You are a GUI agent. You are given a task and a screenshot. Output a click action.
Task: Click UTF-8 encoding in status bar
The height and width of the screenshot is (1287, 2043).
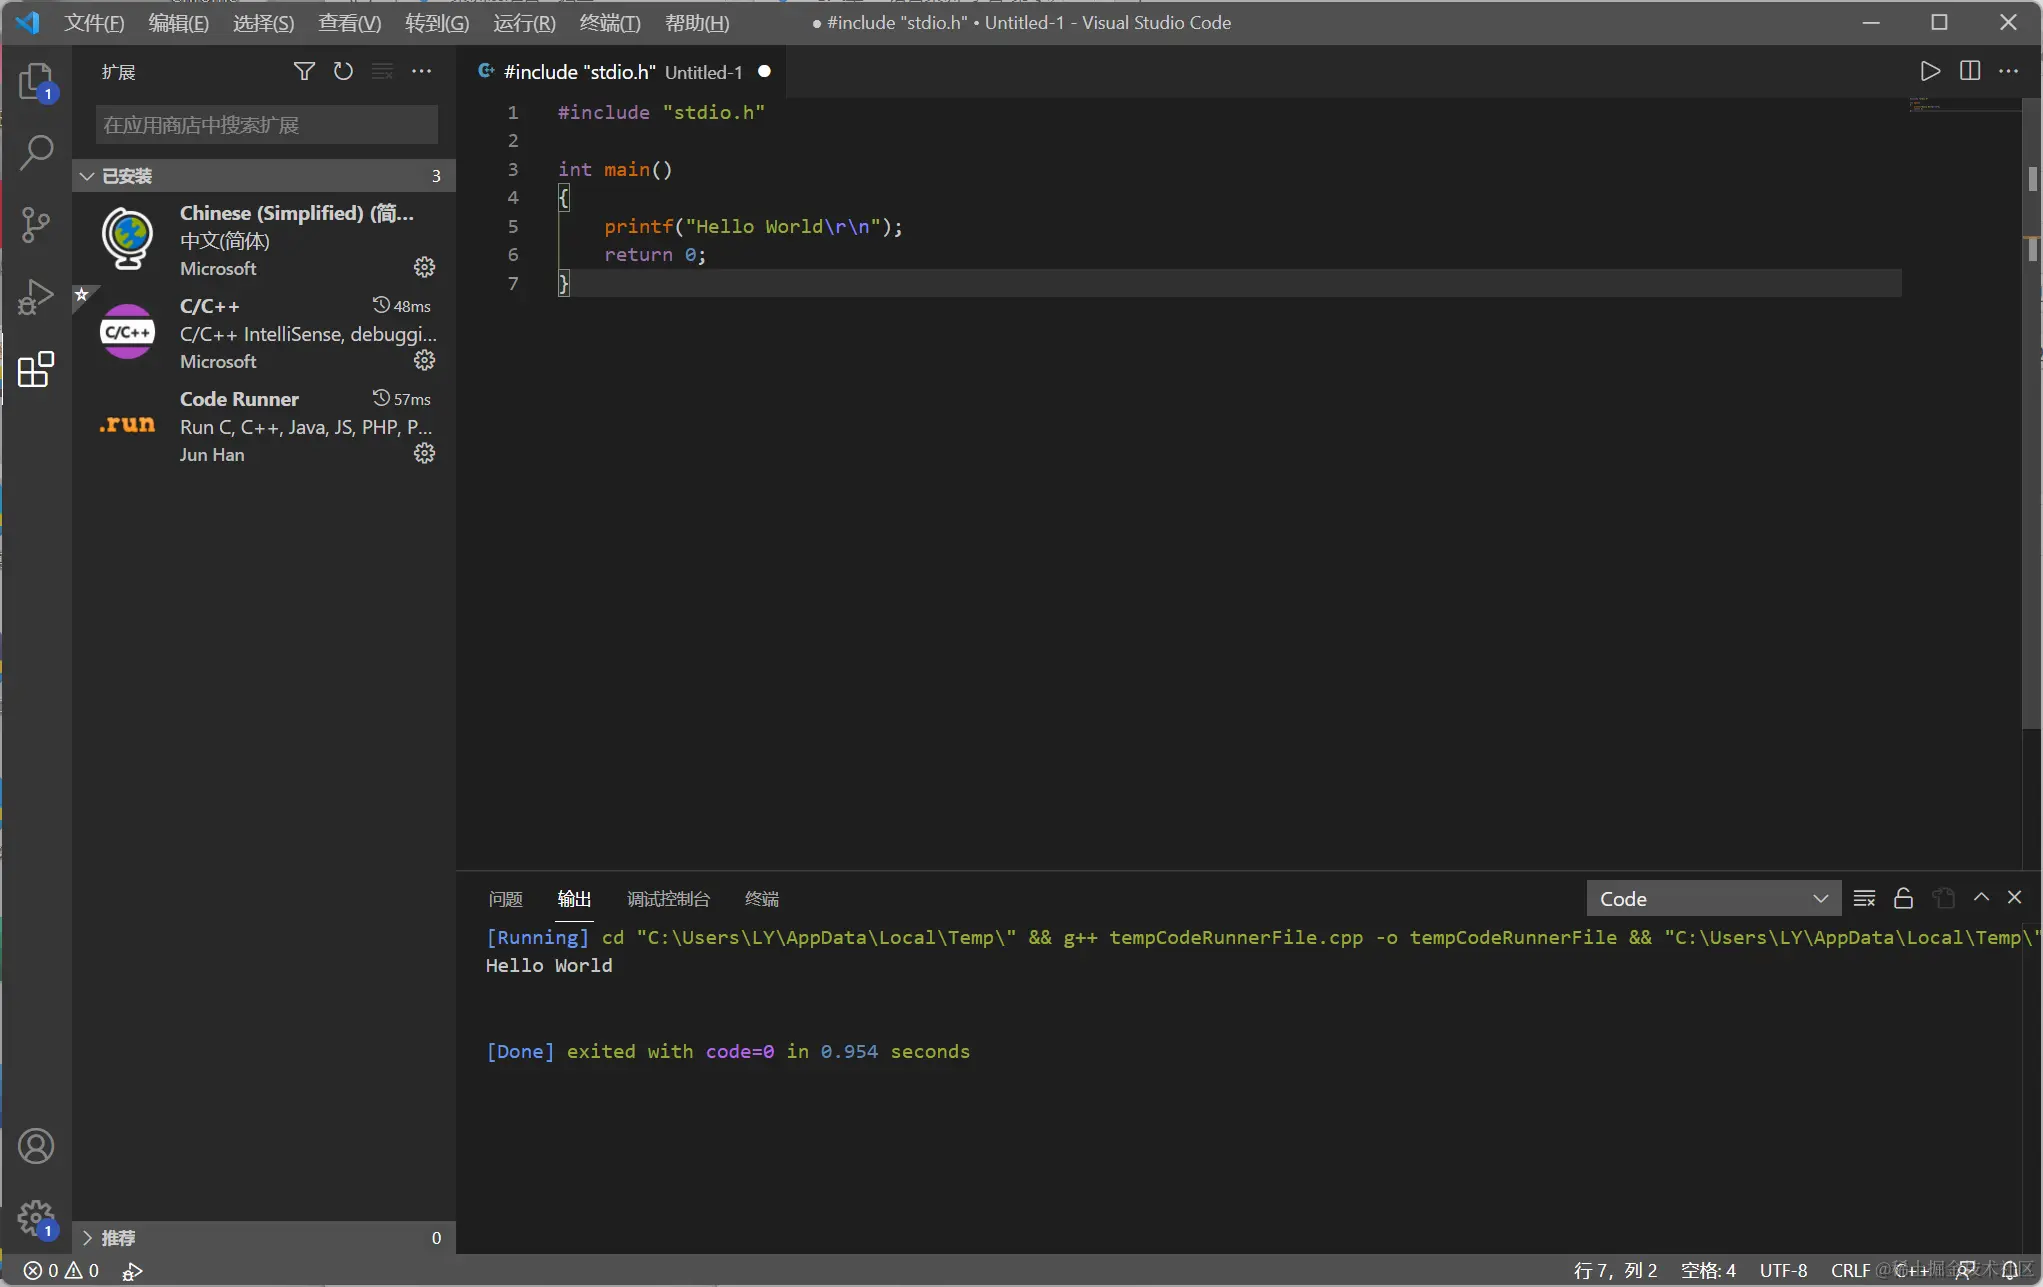1783,1270
